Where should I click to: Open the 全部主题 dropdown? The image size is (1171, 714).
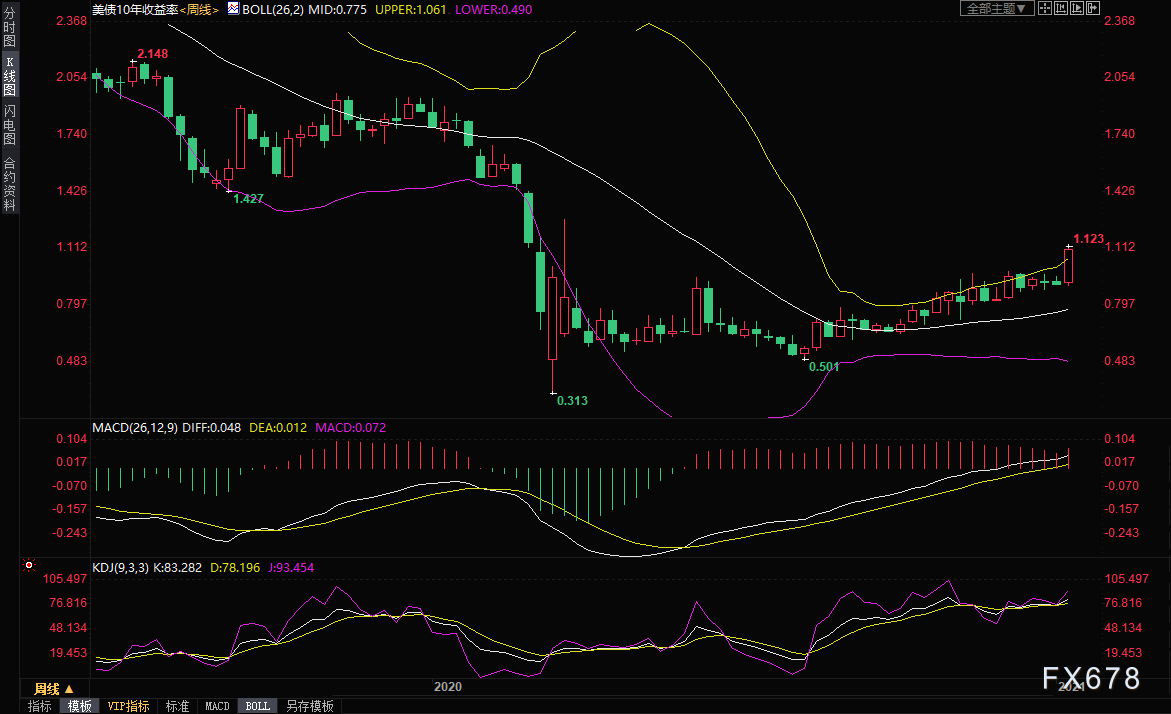[997, 8]
